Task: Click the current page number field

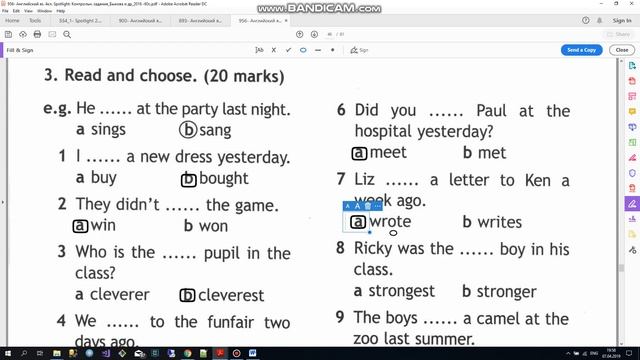Action: [329, 34]
